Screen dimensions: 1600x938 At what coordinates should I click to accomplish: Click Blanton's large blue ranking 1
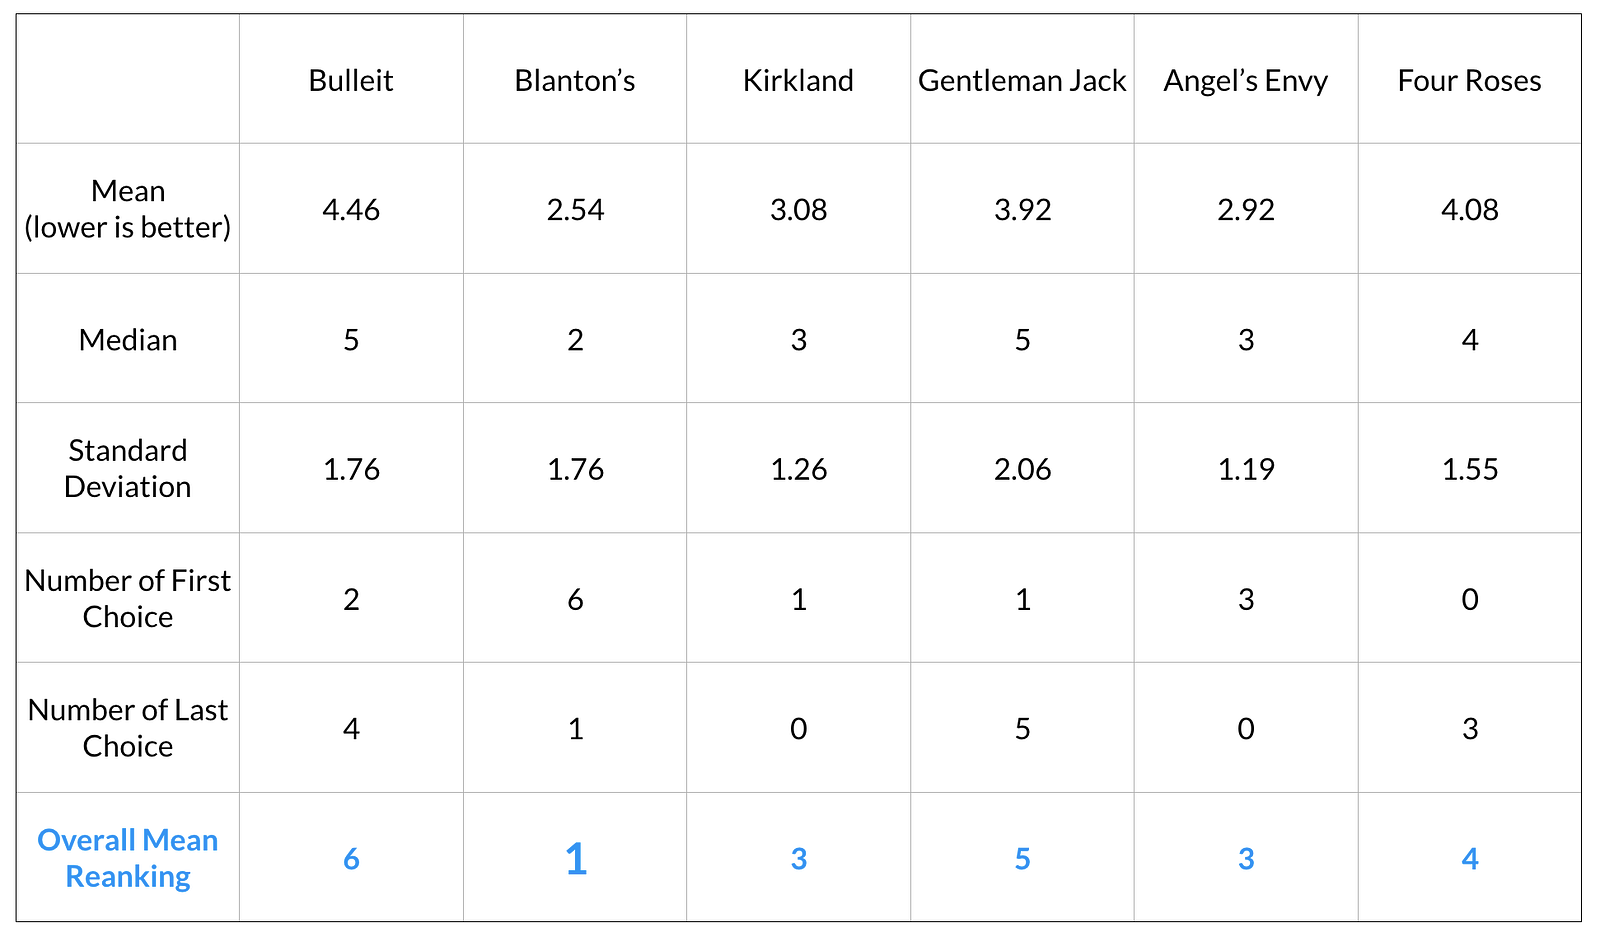pos(575,859)
